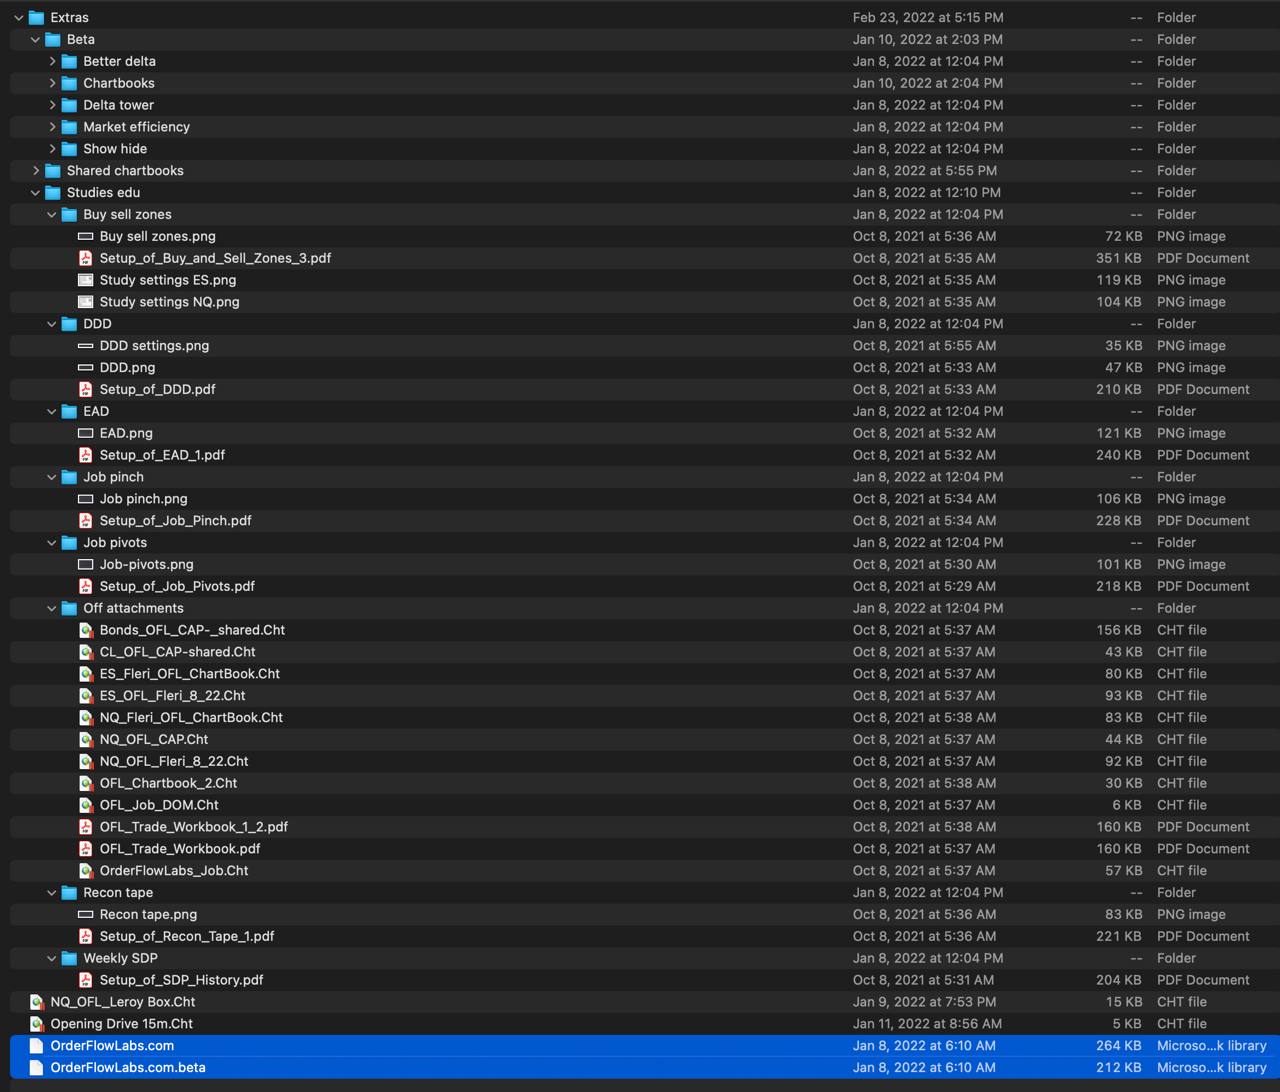The image size is (1280, 1092).
Task: Click the PNG image icon for Buy sell zones.png
Action: (84, 236)
